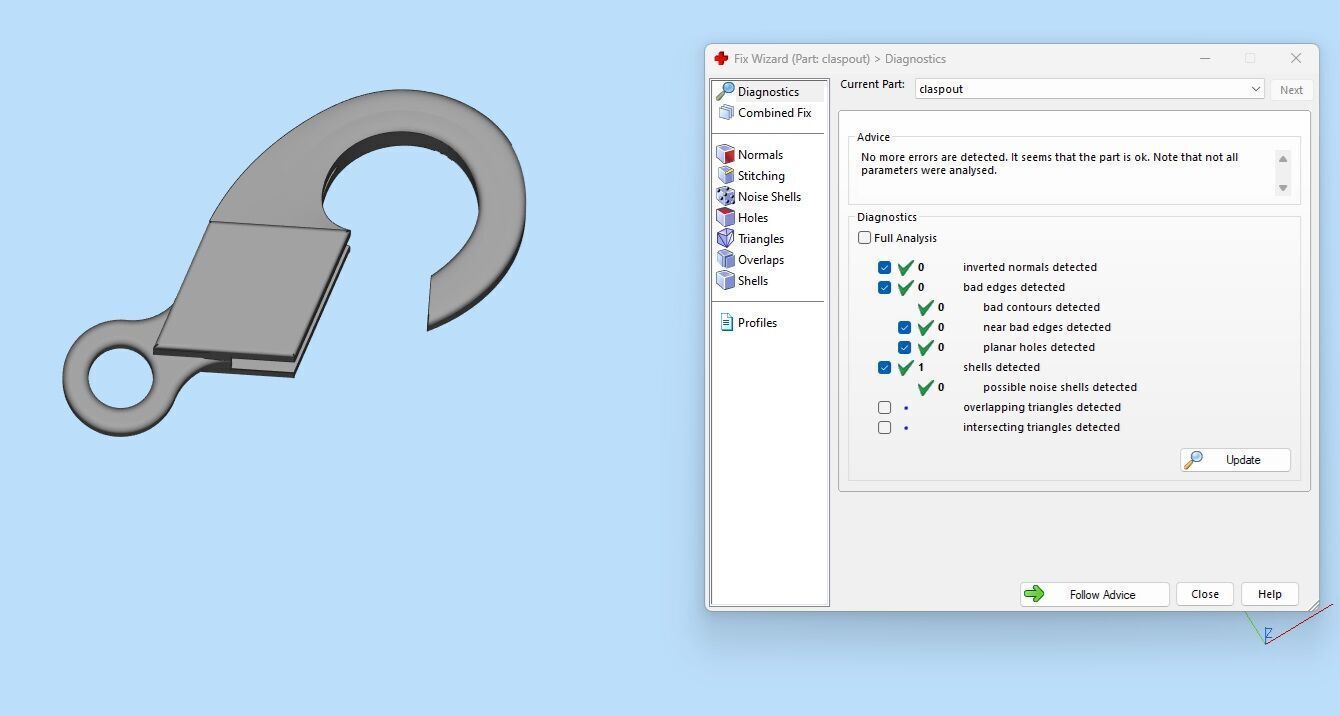Open the Triangles fix icon
Screen dimensions: 1340x716
pyautogui.click(x=725, y=239)
